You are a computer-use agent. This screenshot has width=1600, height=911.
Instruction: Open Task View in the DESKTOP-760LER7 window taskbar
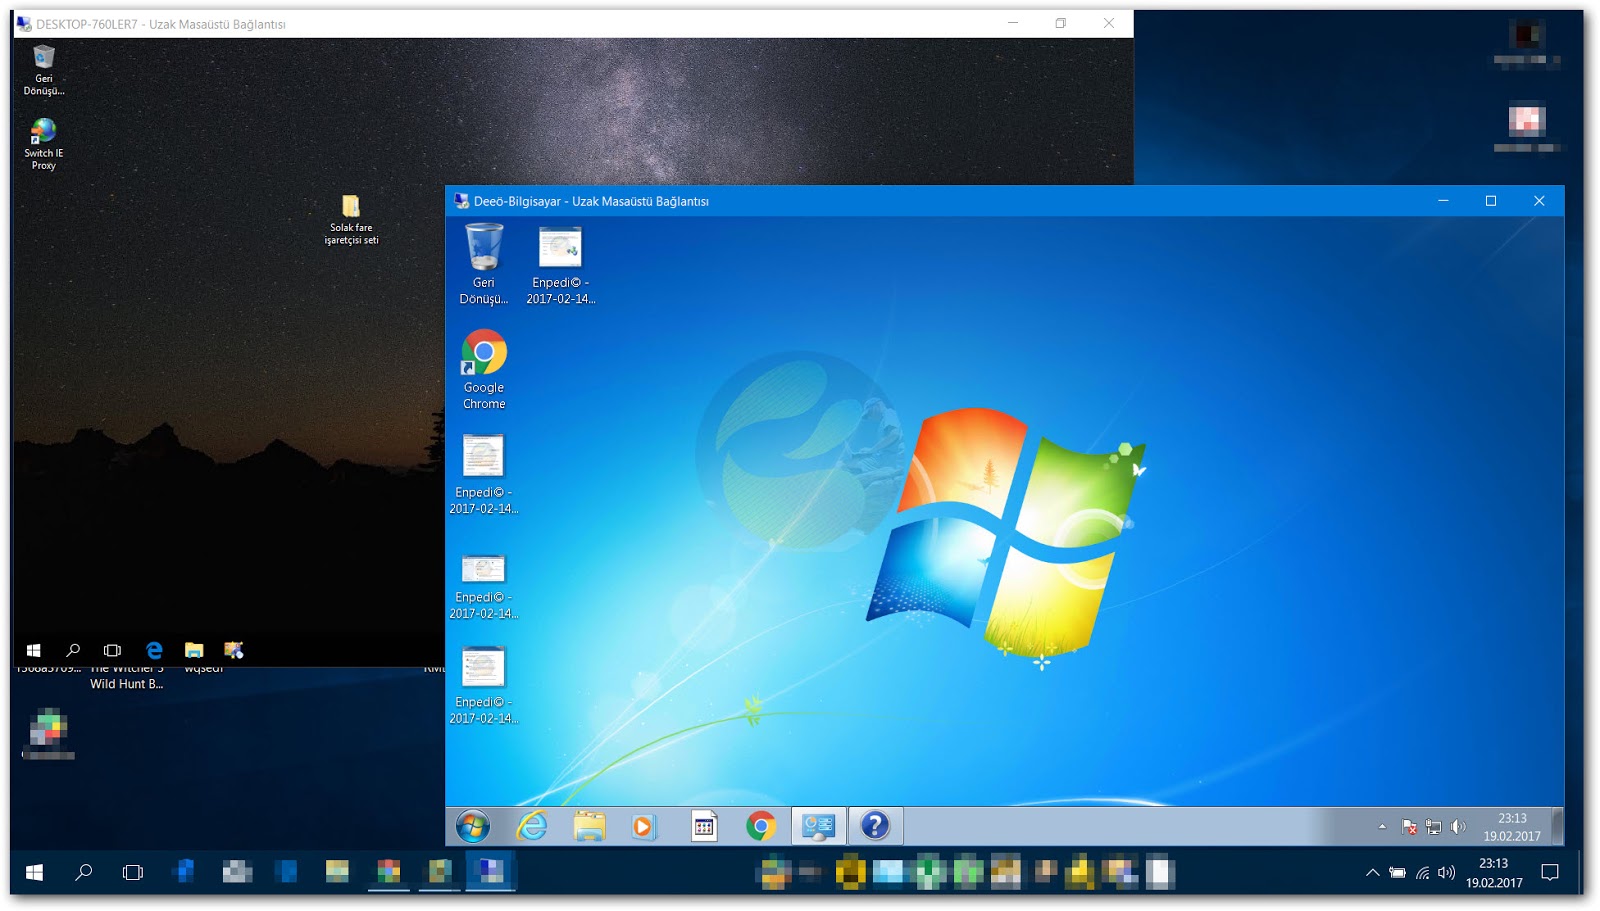112,650
